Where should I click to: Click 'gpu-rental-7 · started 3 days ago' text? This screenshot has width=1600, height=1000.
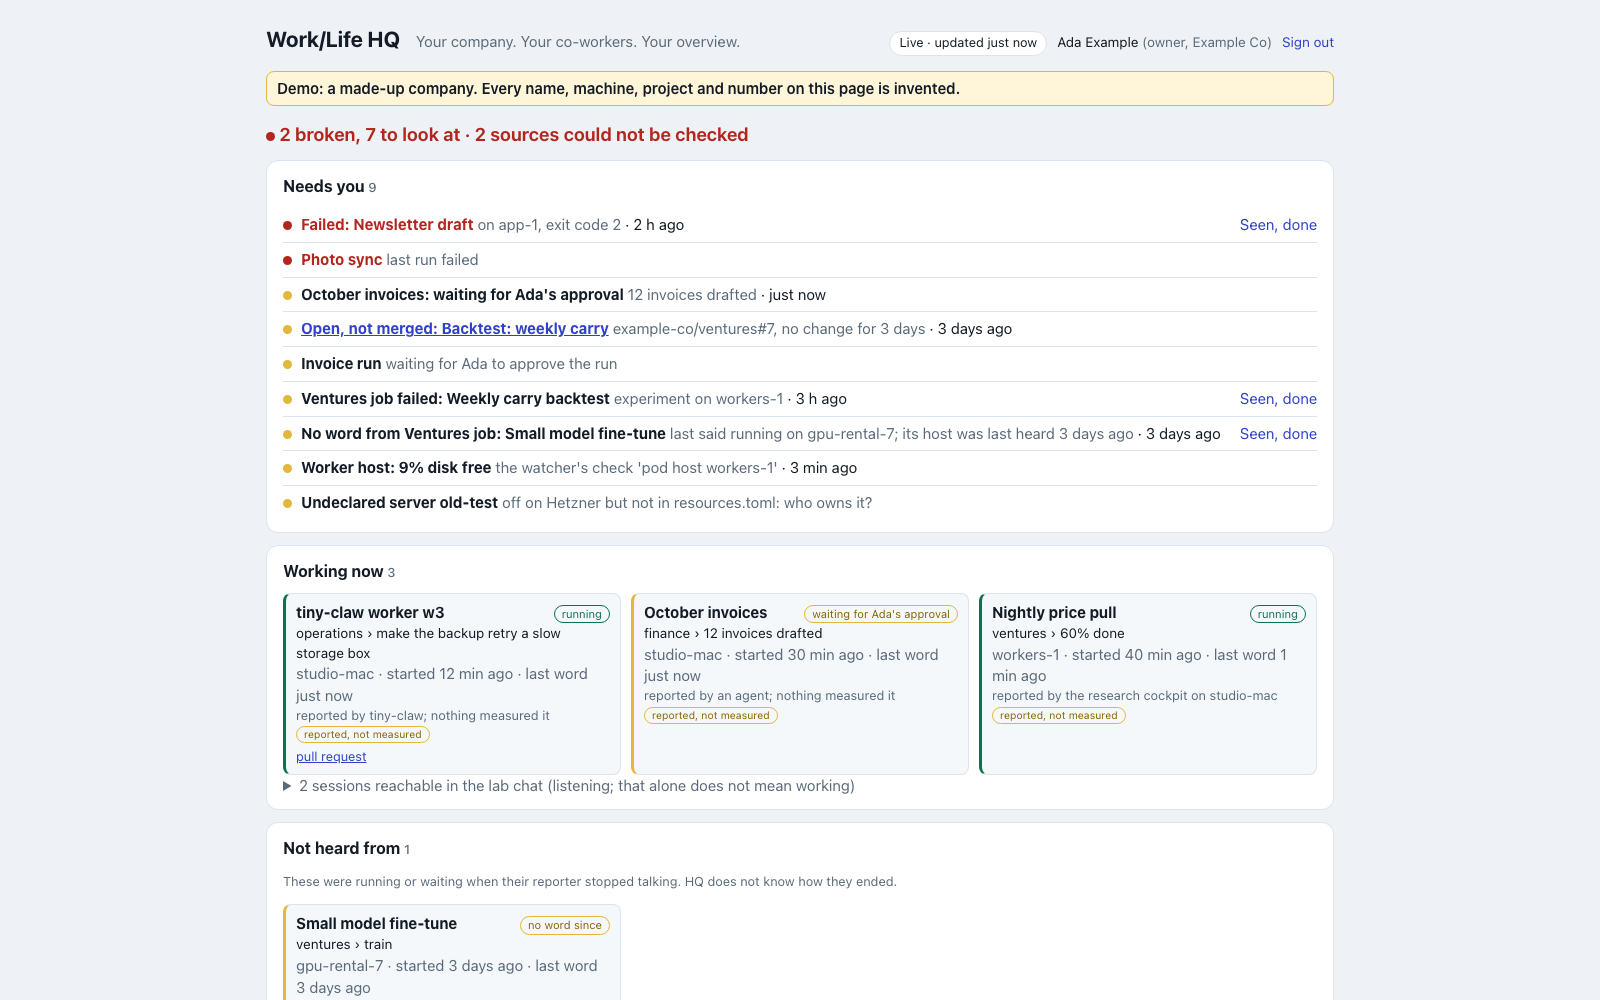tap(410, 966)
